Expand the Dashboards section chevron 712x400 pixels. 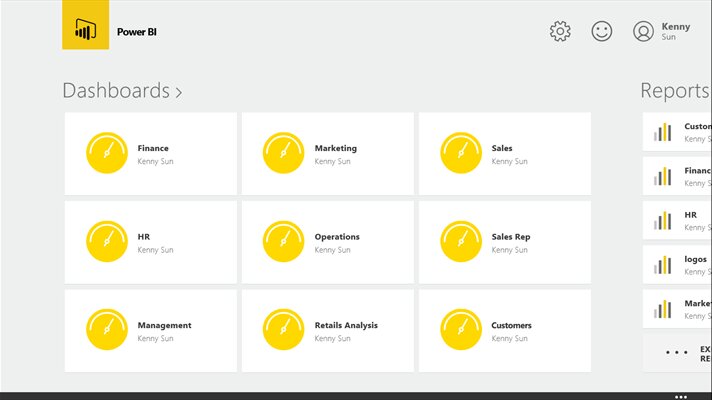tap(179, 92)
